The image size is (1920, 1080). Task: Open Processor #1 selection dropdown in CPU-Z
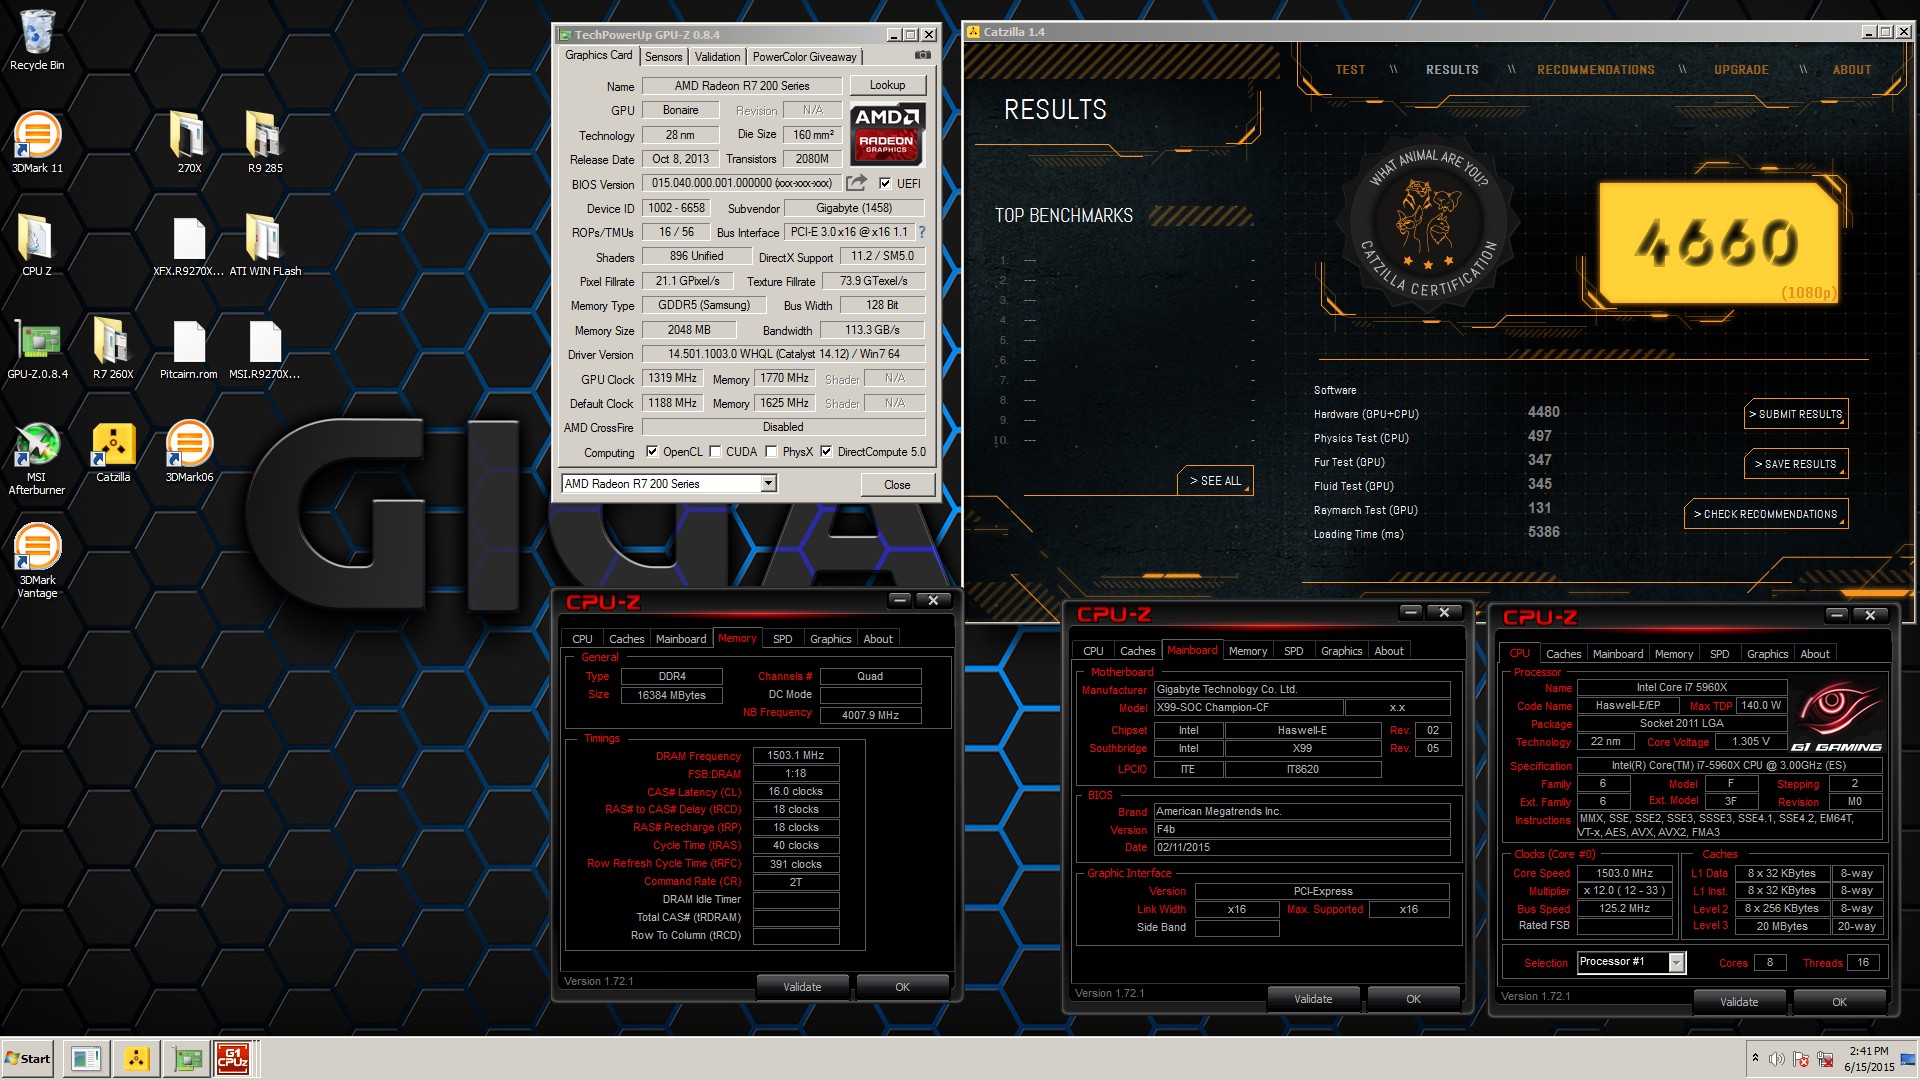(x=1677, y=962)
